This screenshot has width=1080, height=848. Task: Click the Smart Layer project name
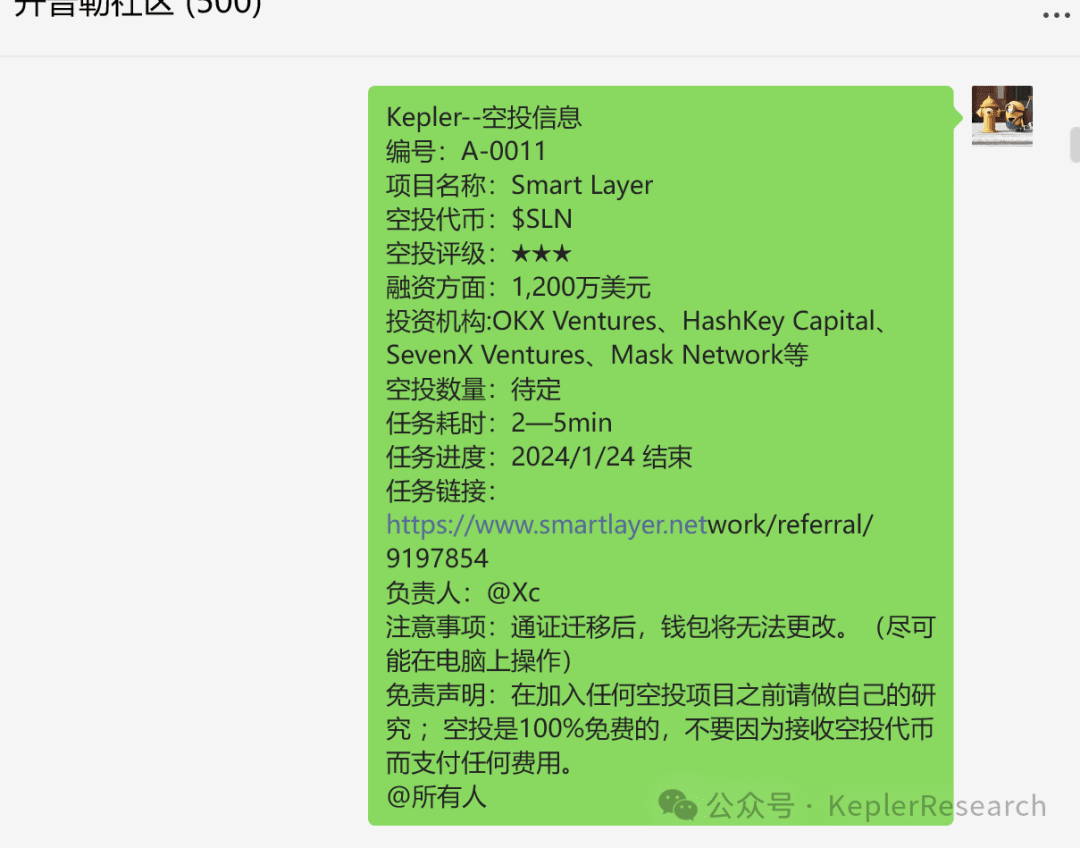tap(581, 185)
